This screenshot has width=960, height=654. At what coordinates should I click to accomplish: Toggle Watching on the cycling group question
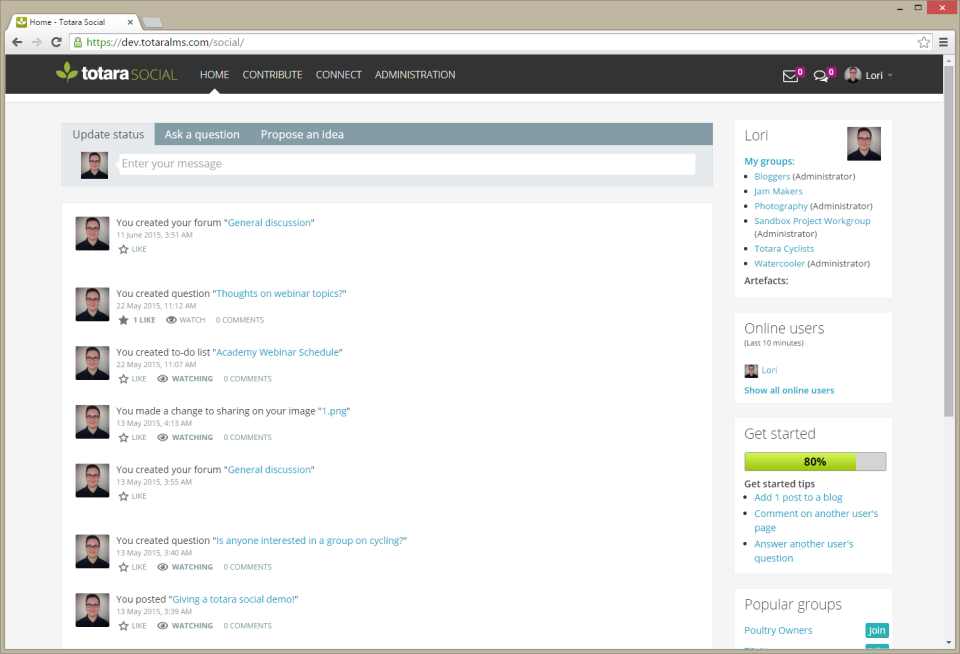pos(185,568)
